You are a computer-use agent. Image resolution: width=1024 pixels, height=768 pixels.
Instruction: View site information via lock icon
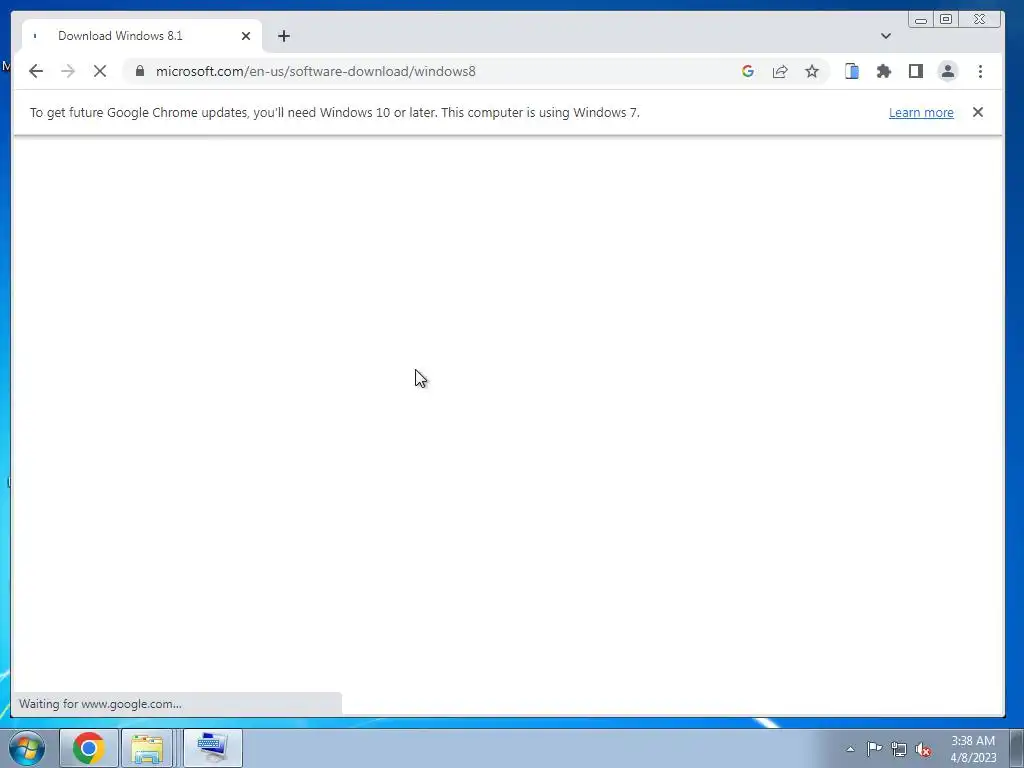pyautogui.click(x=140, y=71)
